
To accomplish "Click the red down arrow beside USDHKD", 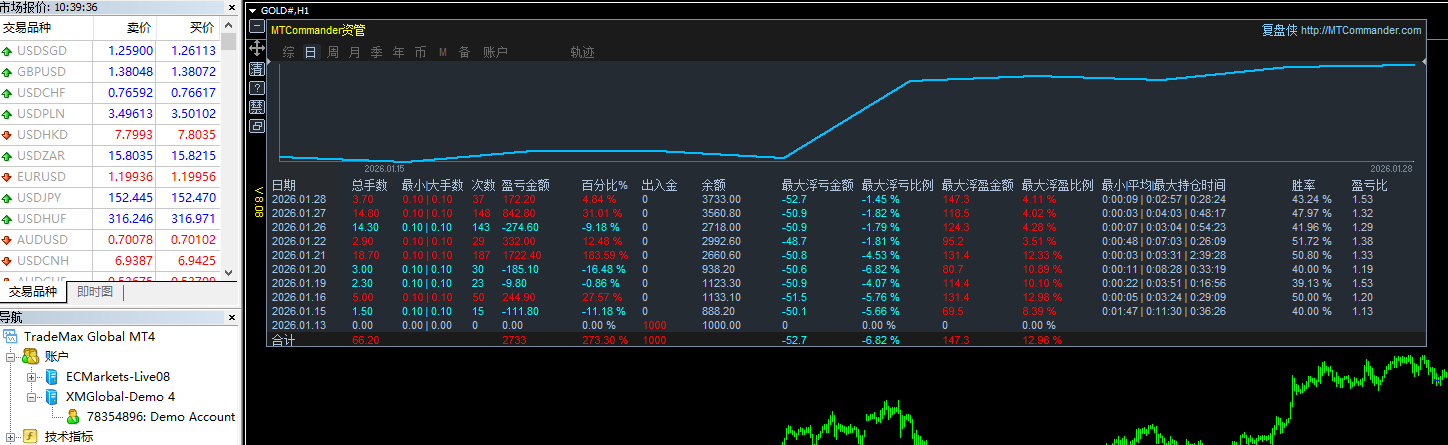I will click(8, 135).
